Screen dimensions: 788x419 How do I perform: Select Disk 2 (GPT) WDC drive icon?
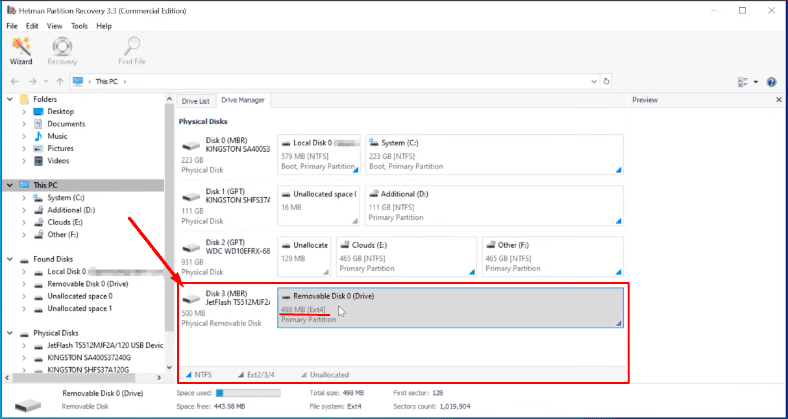click(191, 249)
